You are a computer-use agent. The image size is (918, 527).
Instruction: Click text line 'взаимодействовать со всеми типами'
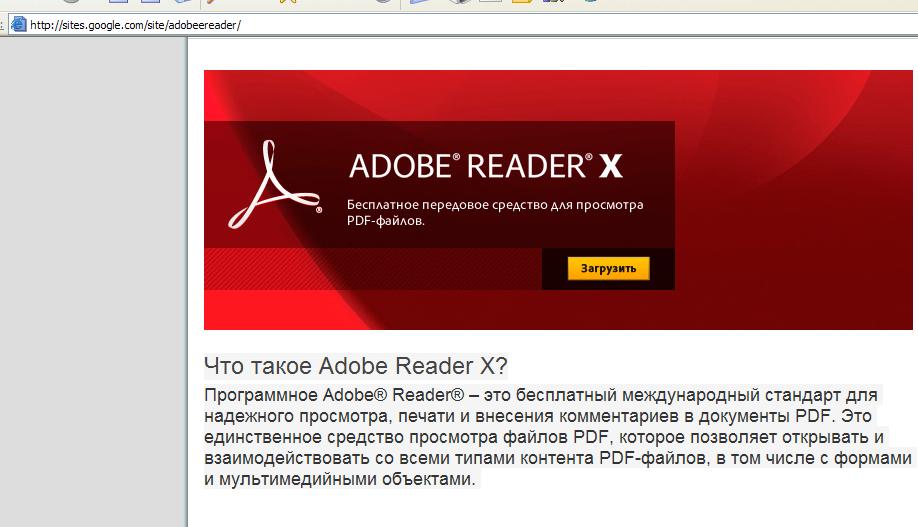tap(558, 458)
